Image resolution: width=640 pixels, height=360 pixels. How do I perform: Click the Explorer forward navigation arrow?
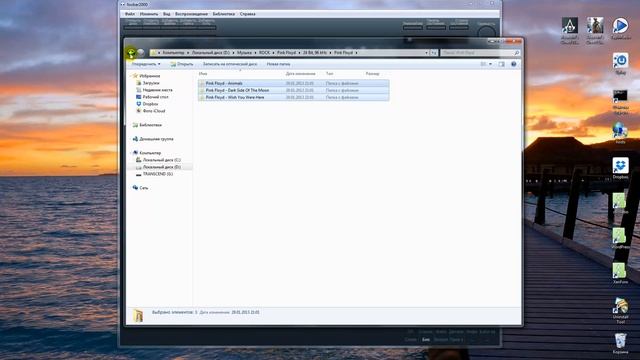(141, 52)
